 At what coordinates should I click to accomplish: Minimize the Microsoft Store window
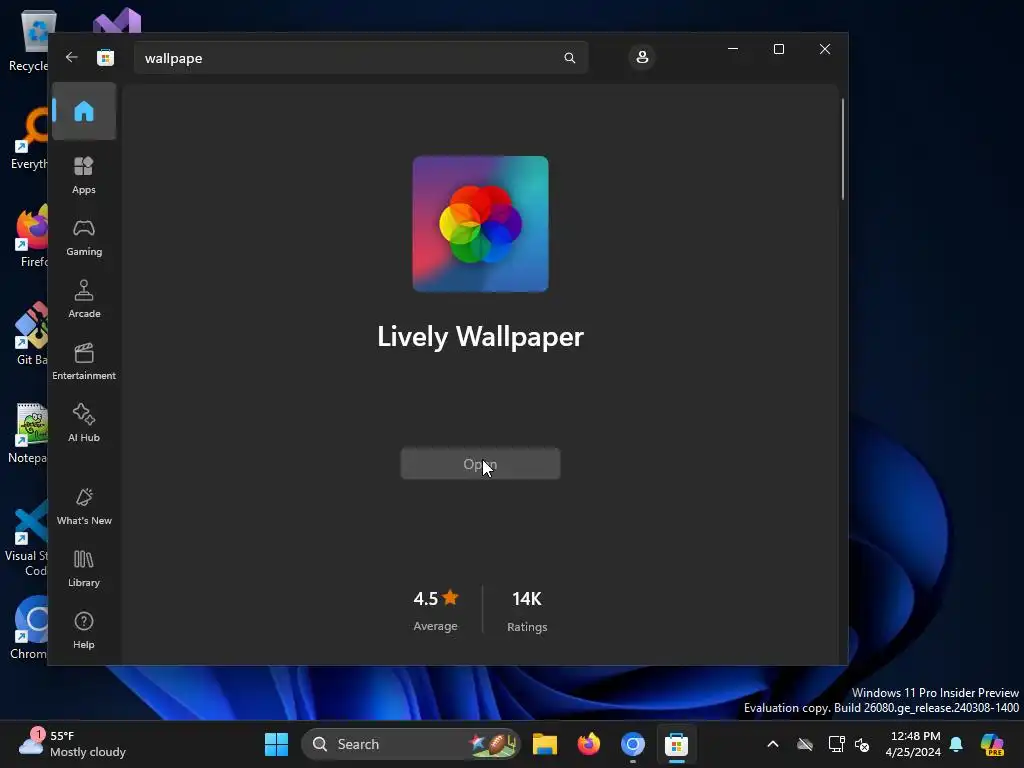coord(733,49)
